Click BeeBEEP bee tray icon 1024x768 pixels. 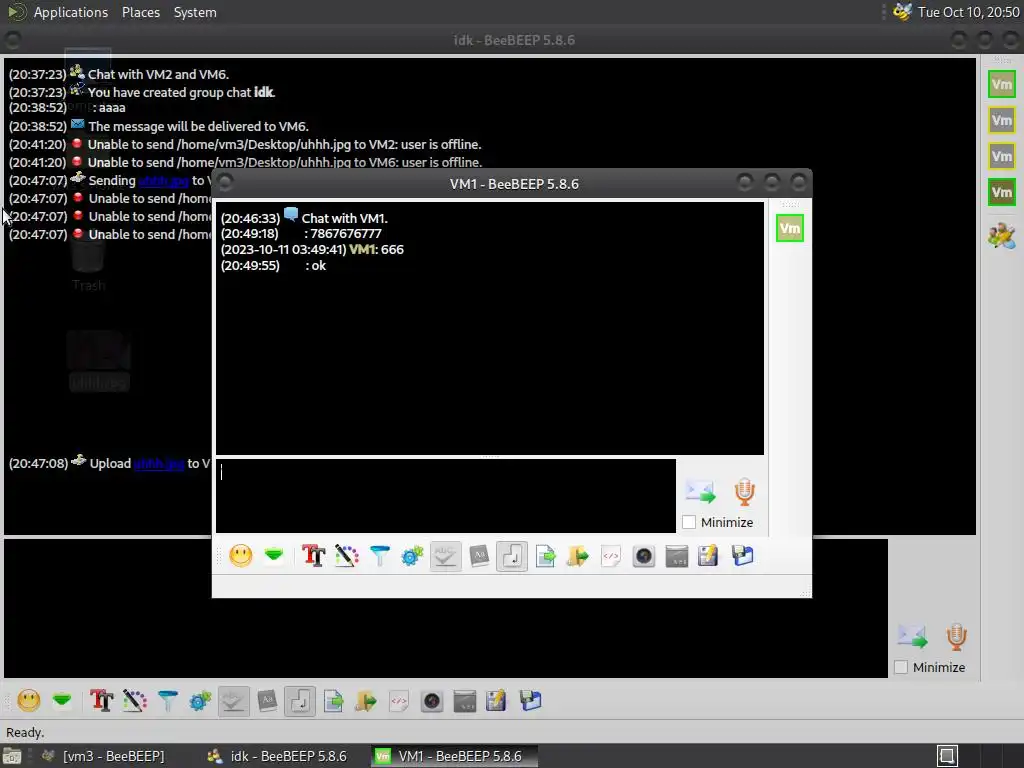(x=902, y=12)
